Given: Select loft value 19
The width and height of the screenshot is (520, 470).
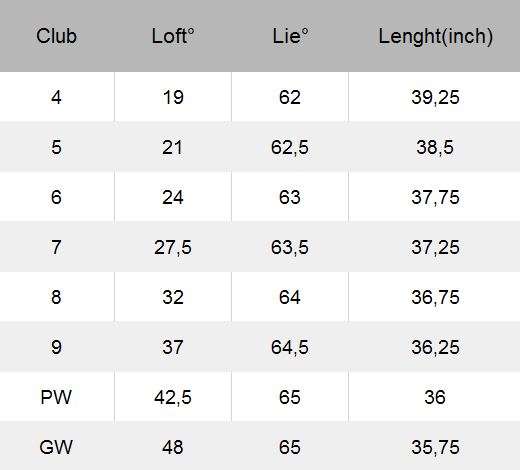Looking at the screenshot, I should click(x=173, y=97).
